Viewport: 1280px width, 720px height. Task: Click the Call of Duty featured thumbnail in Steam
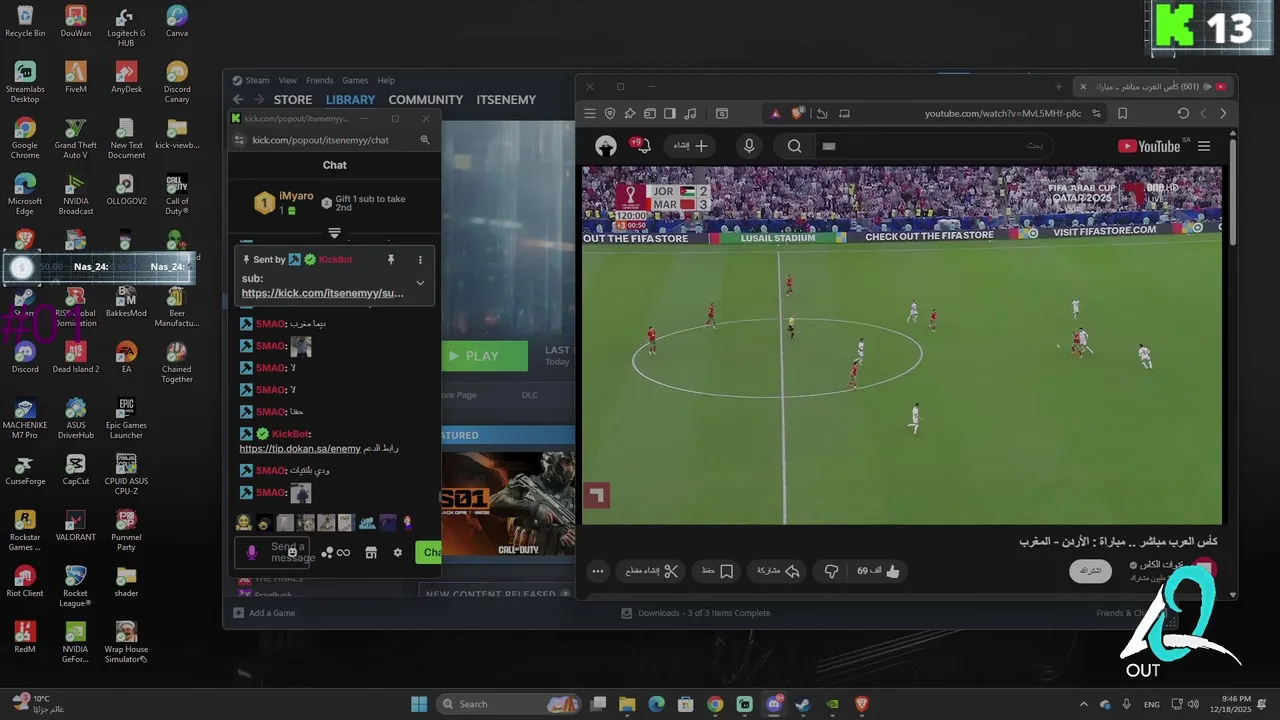point(508,503)
